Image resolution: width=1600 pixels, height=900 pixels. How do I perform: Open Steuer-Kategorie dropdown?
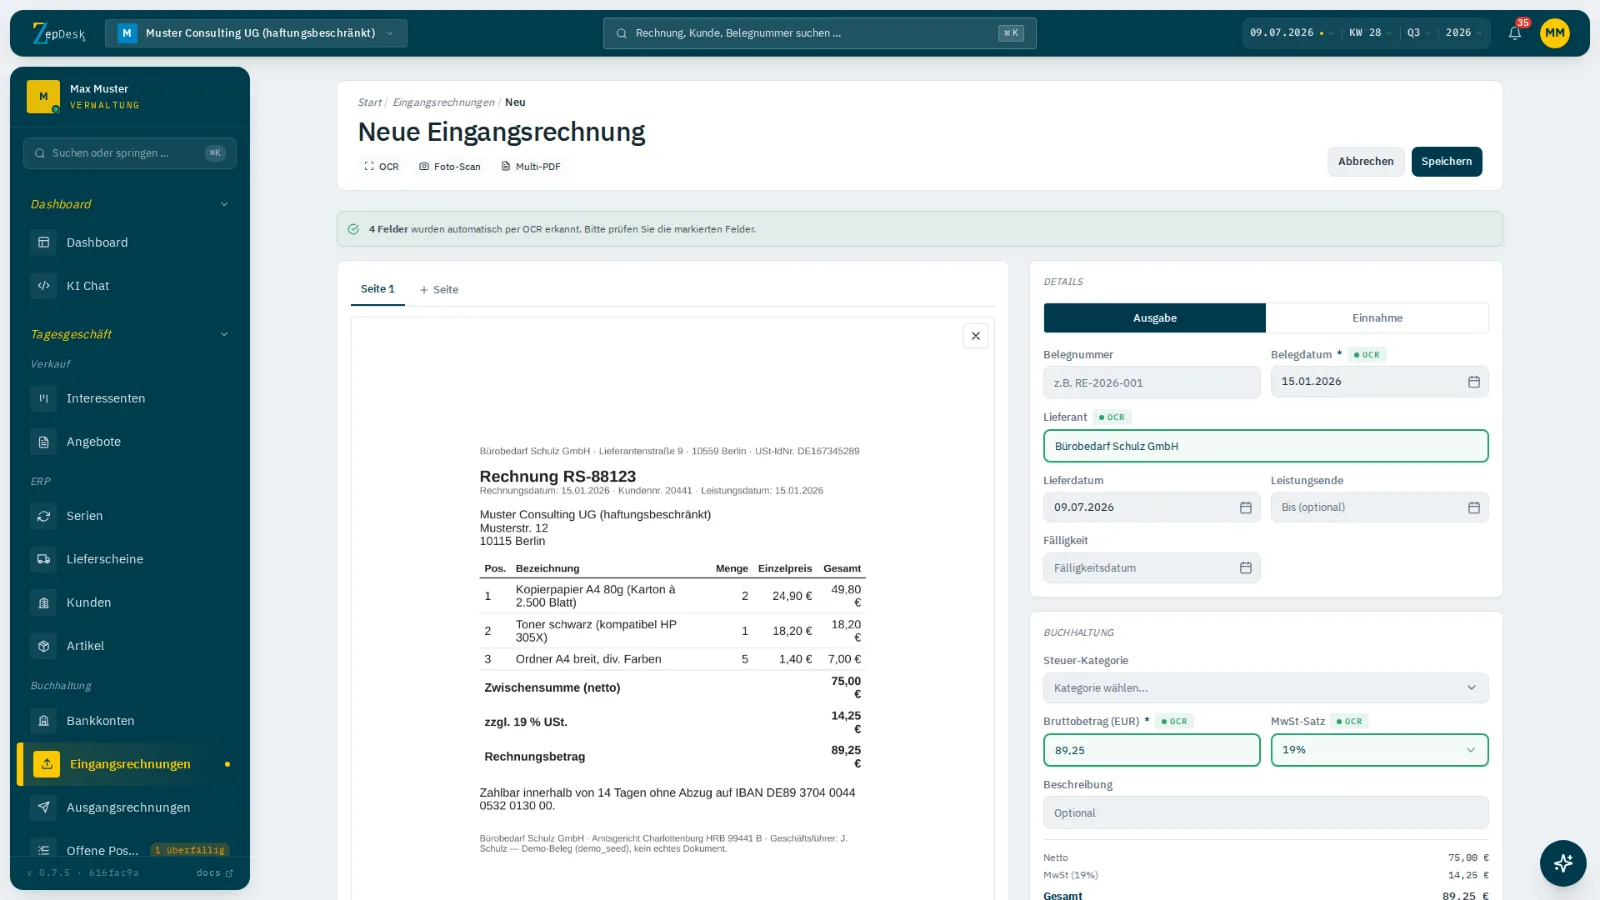tap(1266, 688)
